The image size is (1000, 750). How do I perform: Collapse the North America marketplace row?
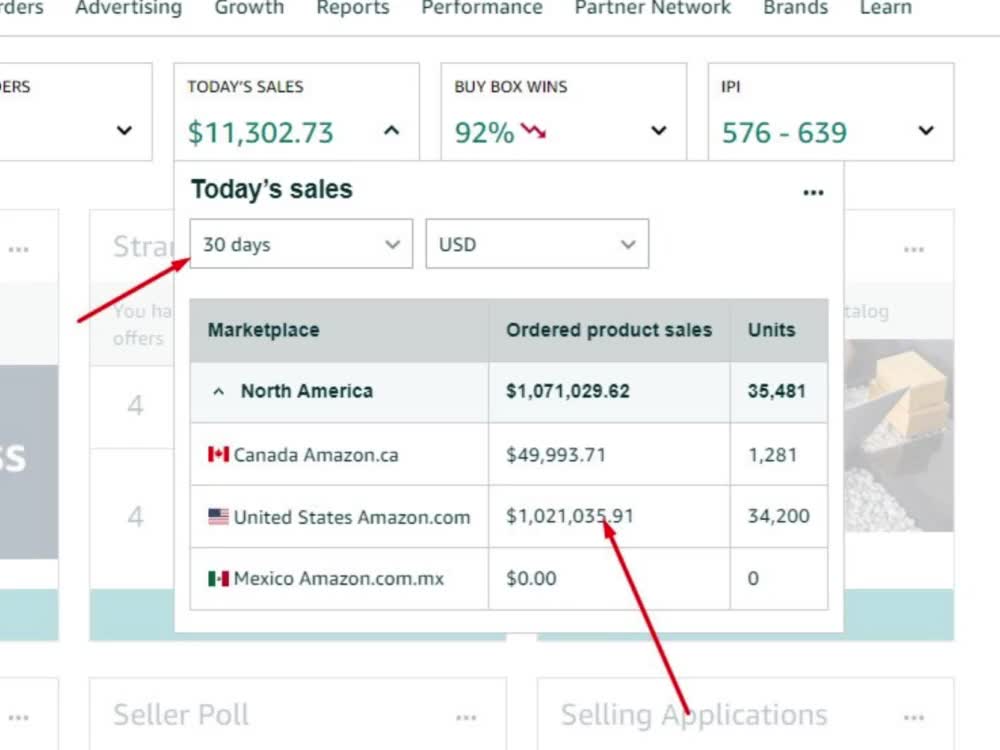[x=218, y=392]
